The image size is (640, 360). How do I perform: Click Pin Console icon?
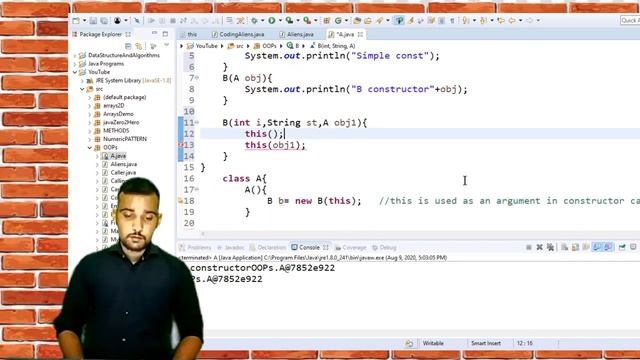tap(622, 247)
